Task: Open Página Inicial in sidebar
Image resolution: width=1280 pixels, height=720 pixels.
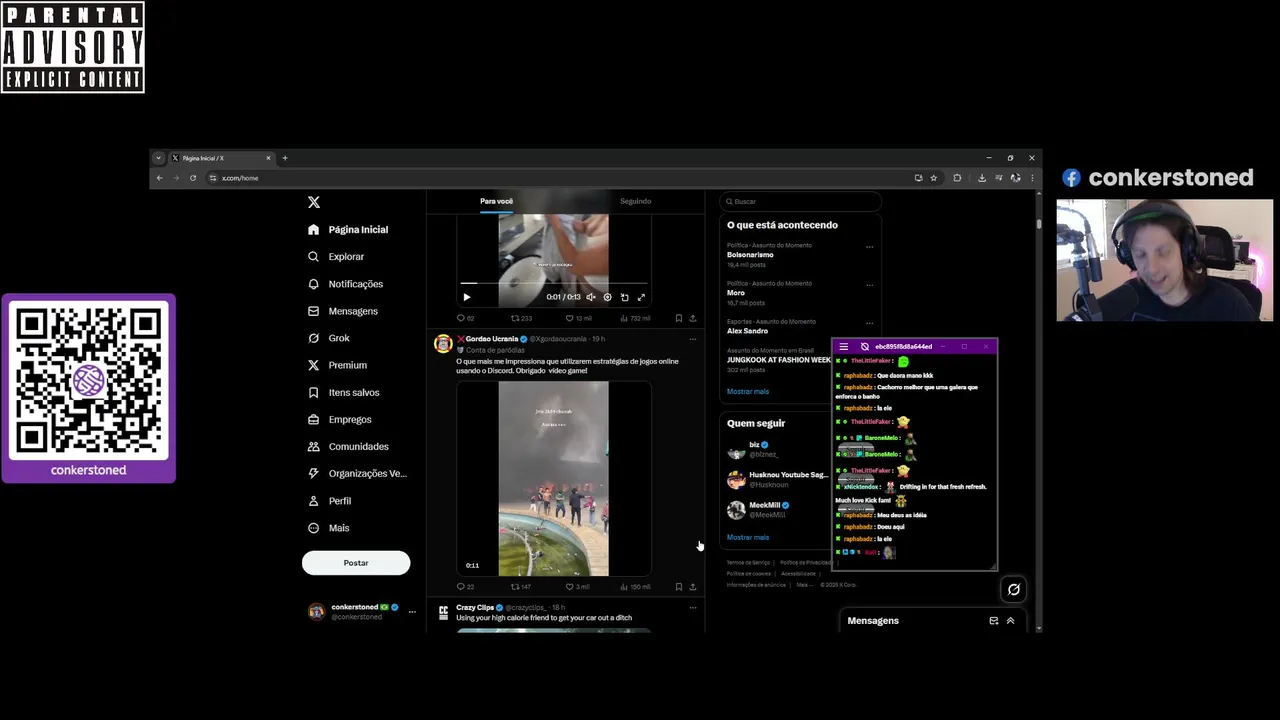Action: pyautogui.click(x=348, y=230)
